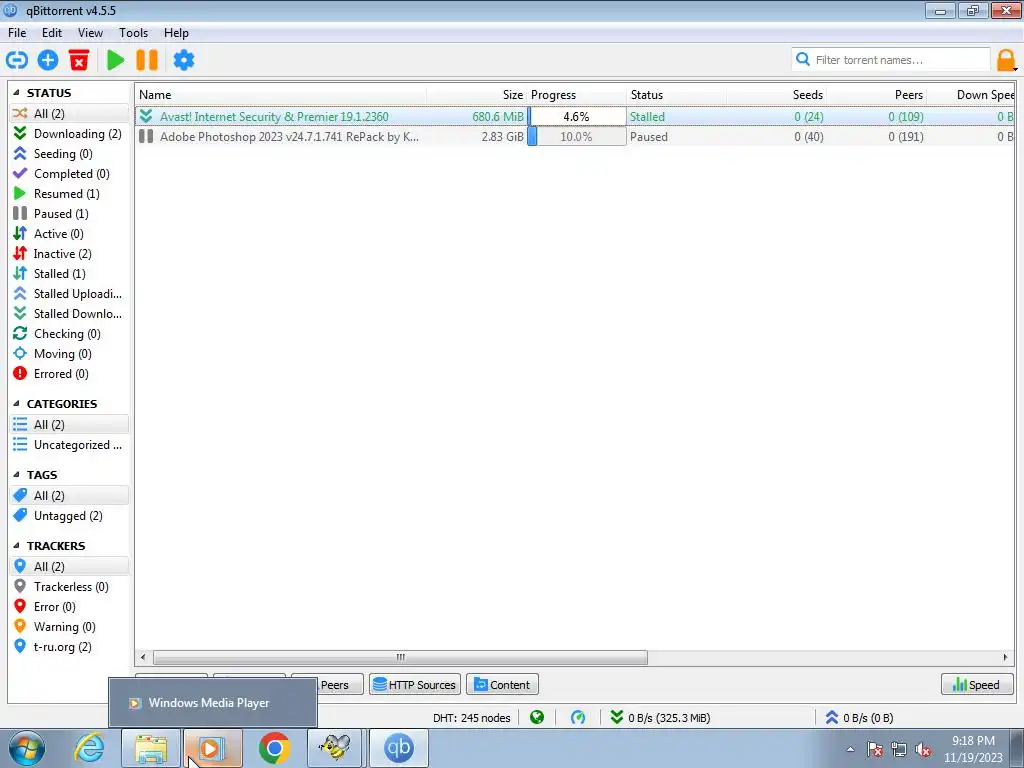Sort torrents by Seeds column header
The width and height of the screenshot is (1024, 768).
pos(776,95)
